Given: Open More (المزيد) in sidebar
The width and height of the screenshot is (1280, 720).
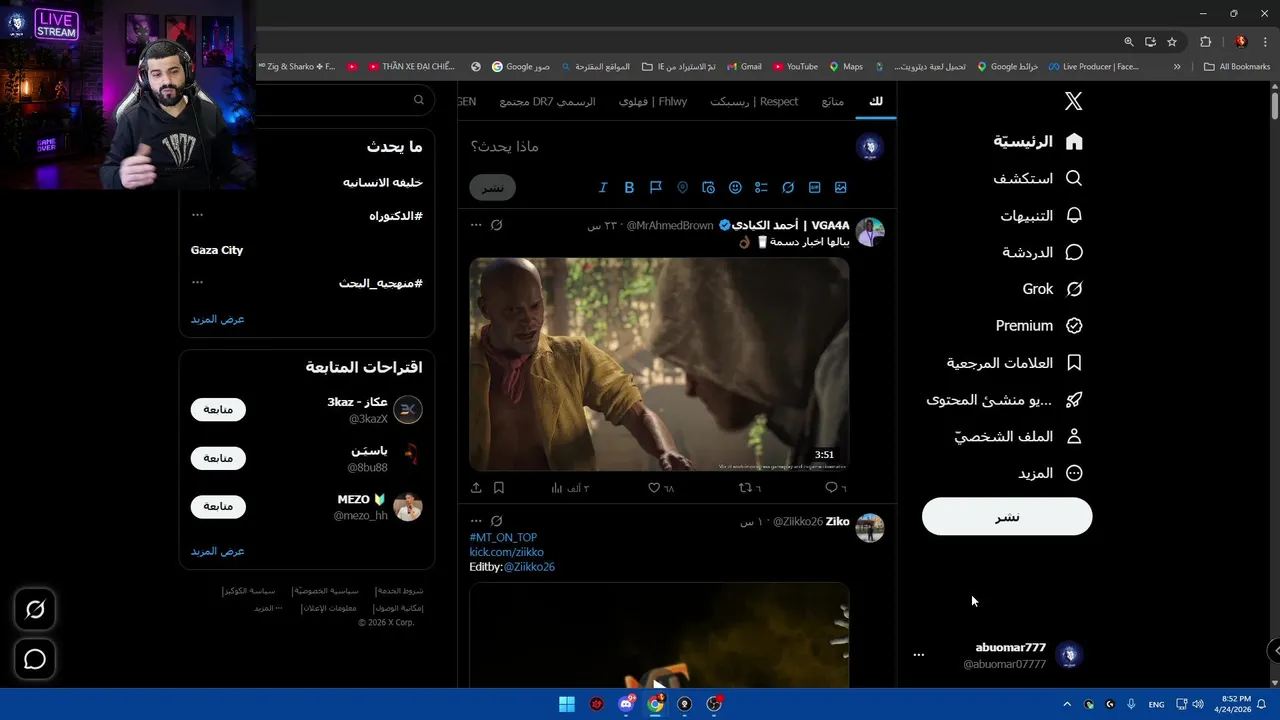Looking at the screenshot, I should (x=1051, y=473).
